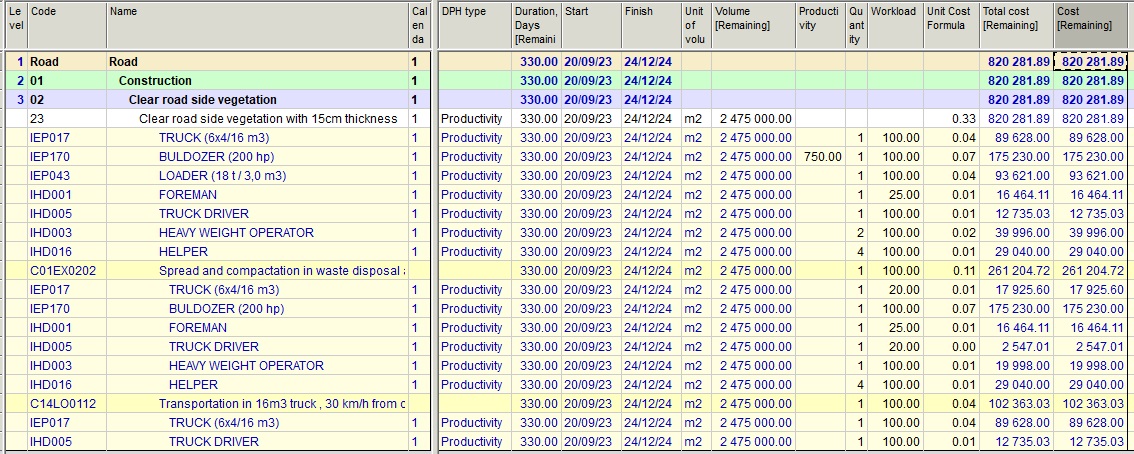Click code cell 23
Screen dimensions: 1134x454
point(67,119)
